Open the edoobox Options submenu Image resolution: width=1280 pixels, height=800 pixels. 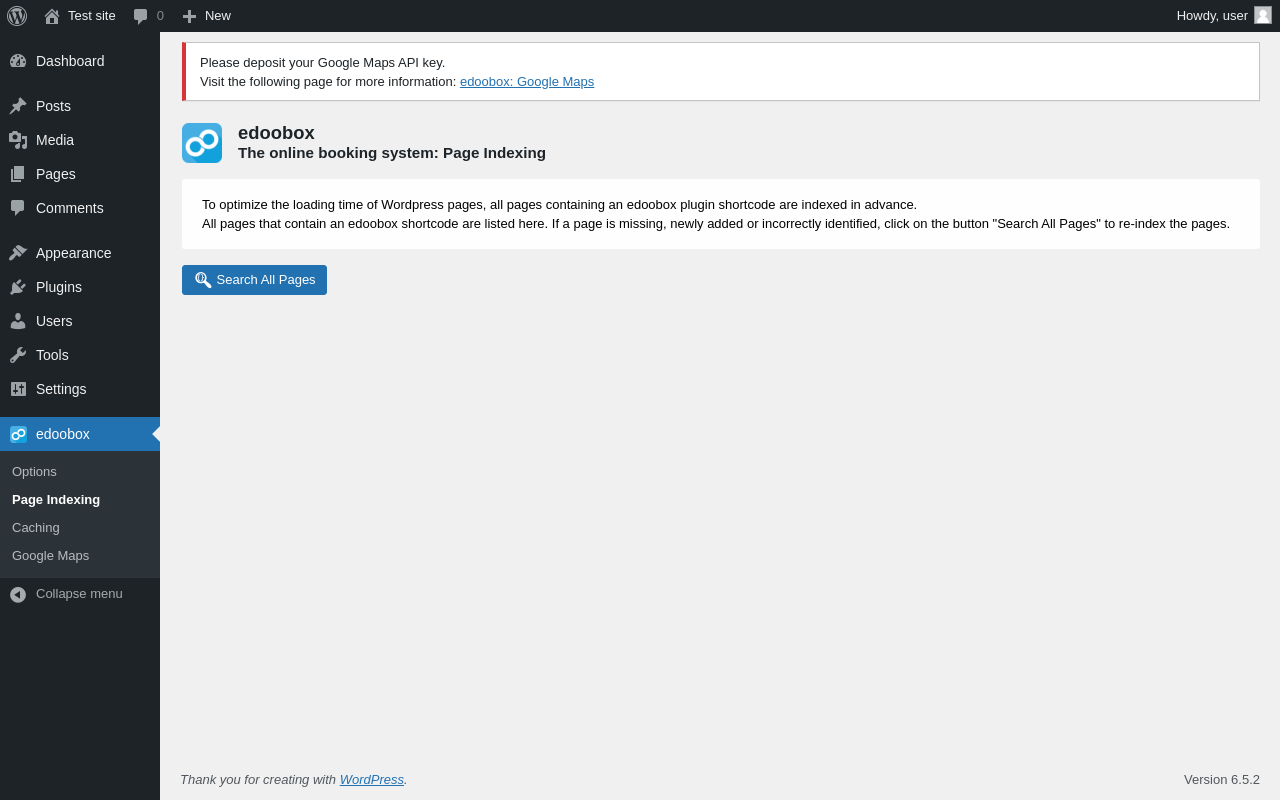(34, 472)
